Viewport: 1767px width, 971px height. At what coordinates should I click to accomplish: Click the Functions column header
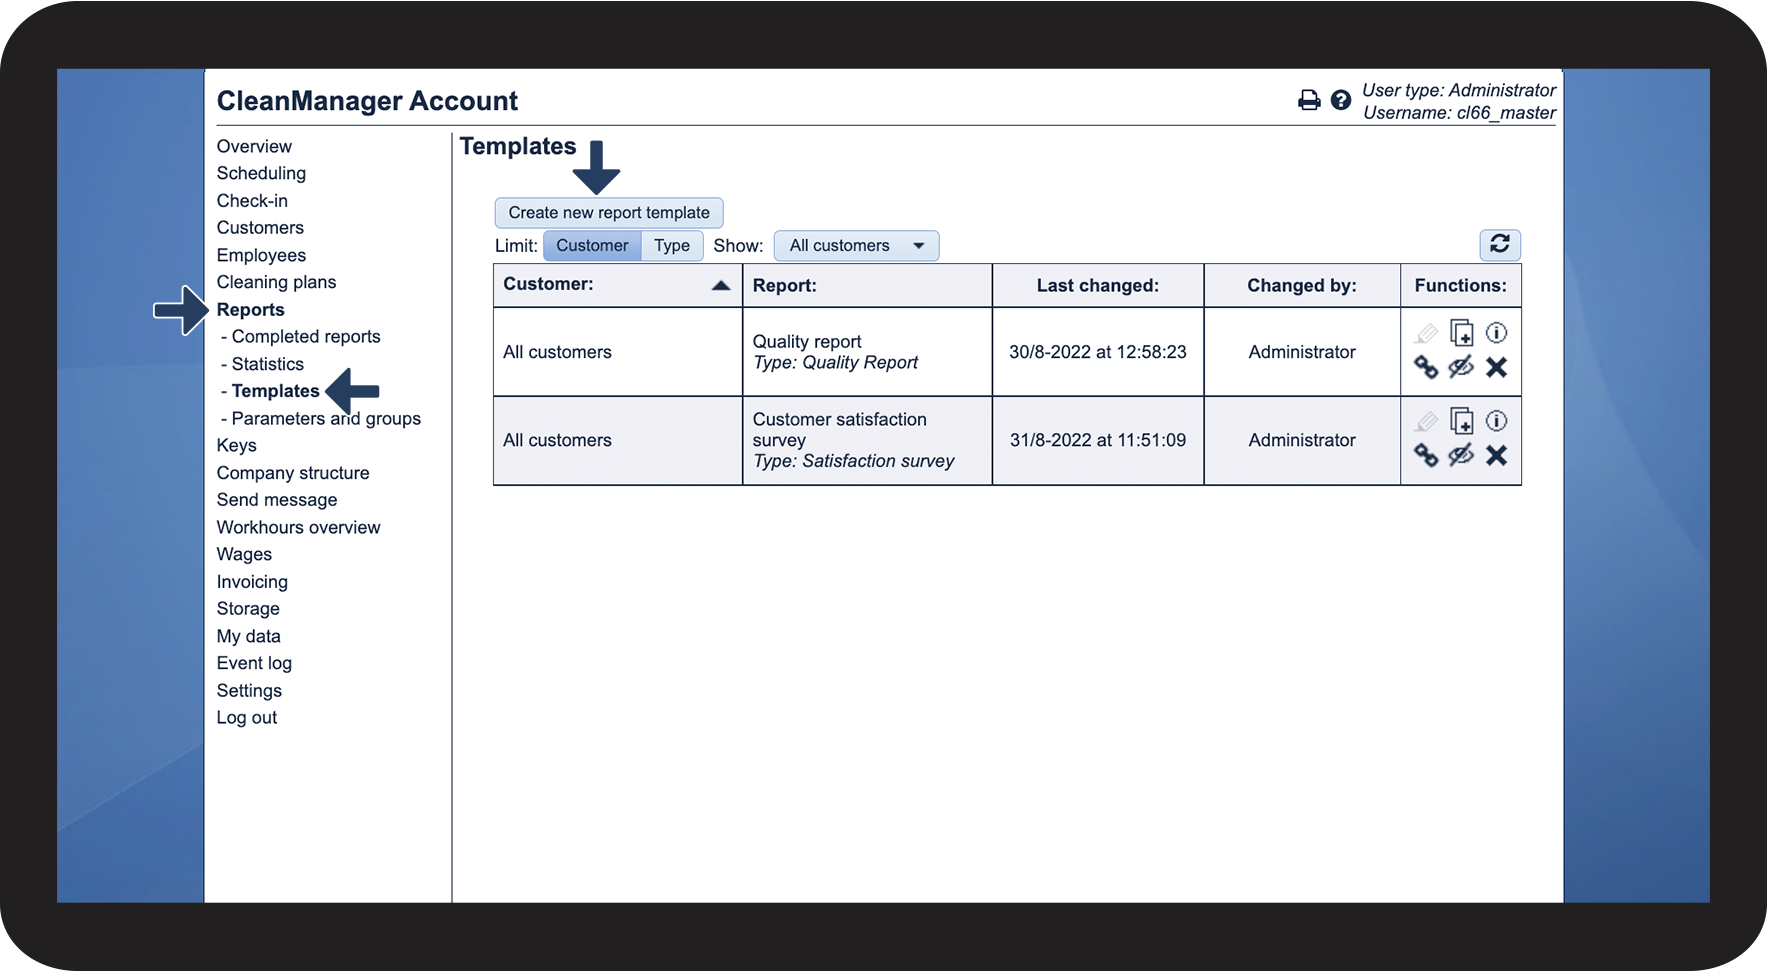point(1461,285)
